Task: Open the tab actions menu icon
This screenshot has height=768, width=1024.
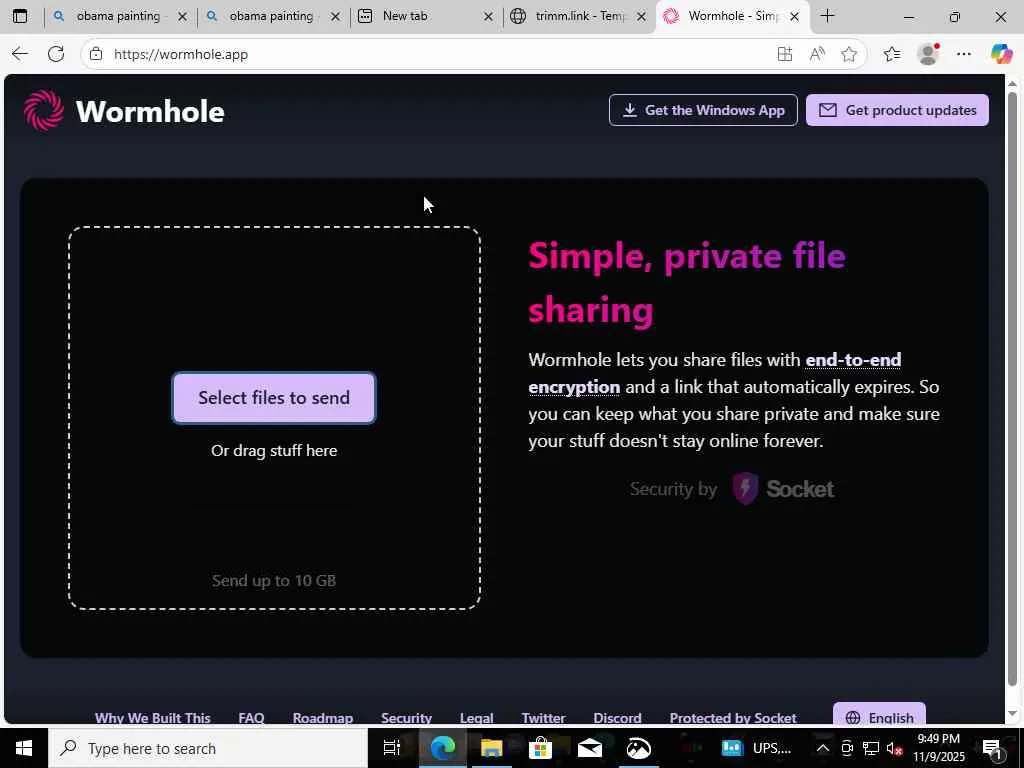Action: coord(20,16)
